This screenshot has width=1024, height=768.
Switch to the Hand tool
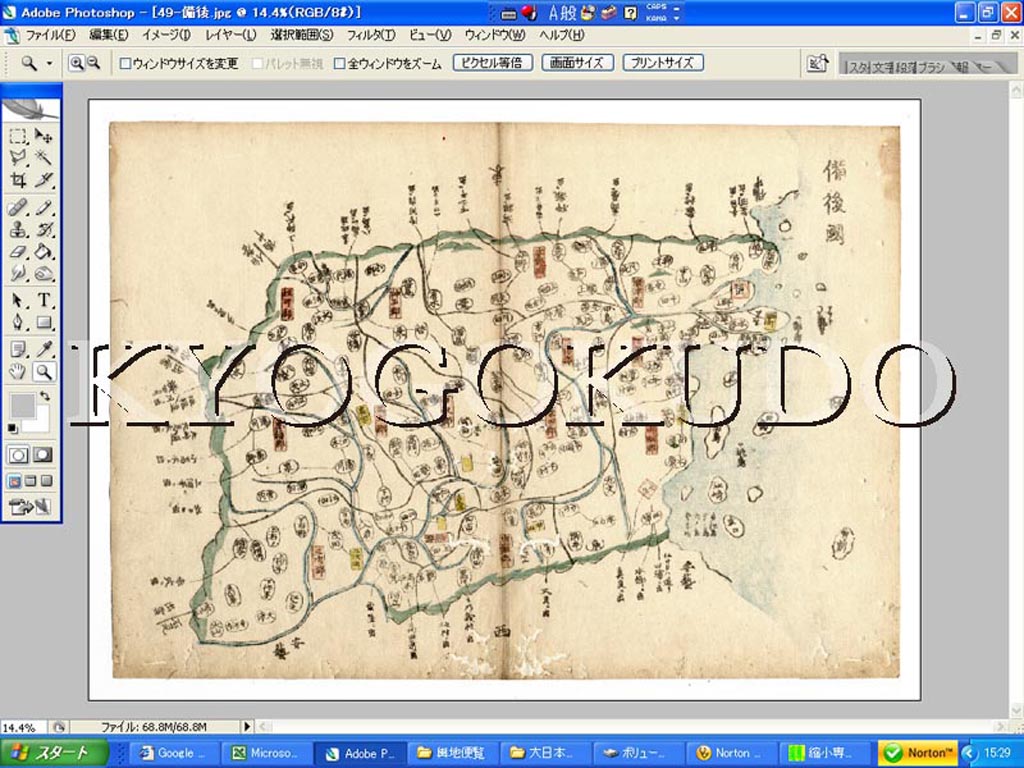pyautogui.click(x=19, y=372)
